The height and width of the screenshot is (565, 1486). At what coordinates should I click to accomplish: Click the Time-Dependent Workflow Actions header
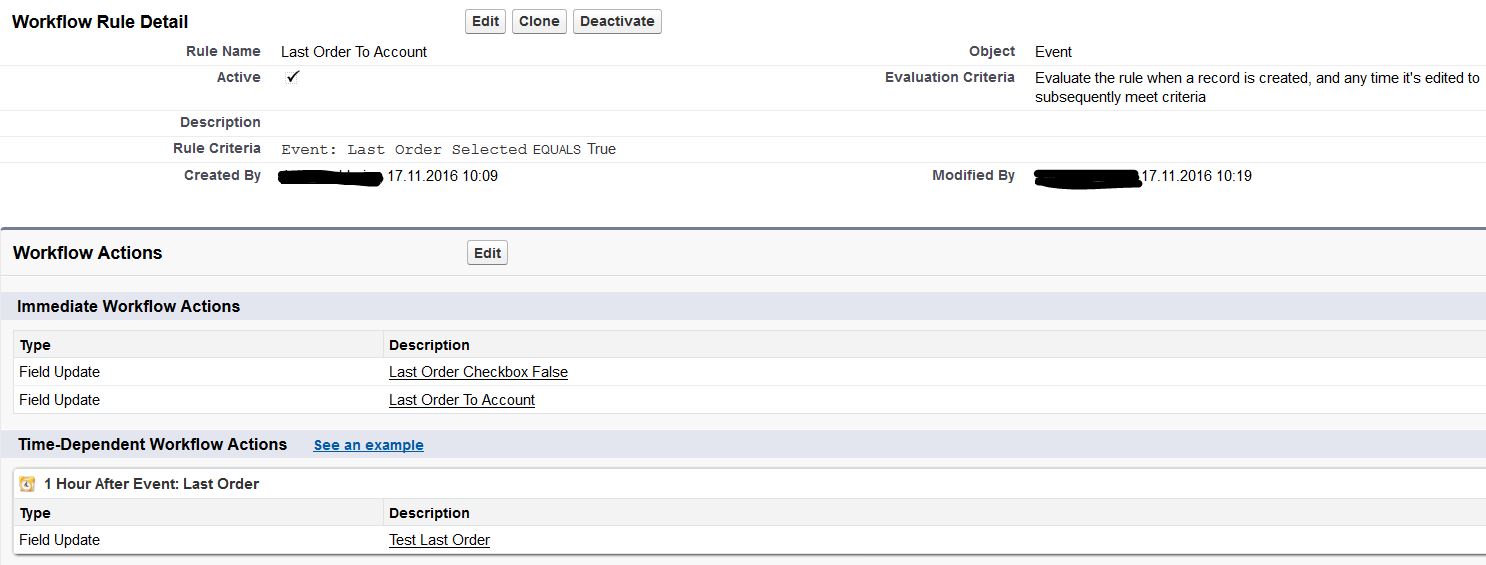152,444
